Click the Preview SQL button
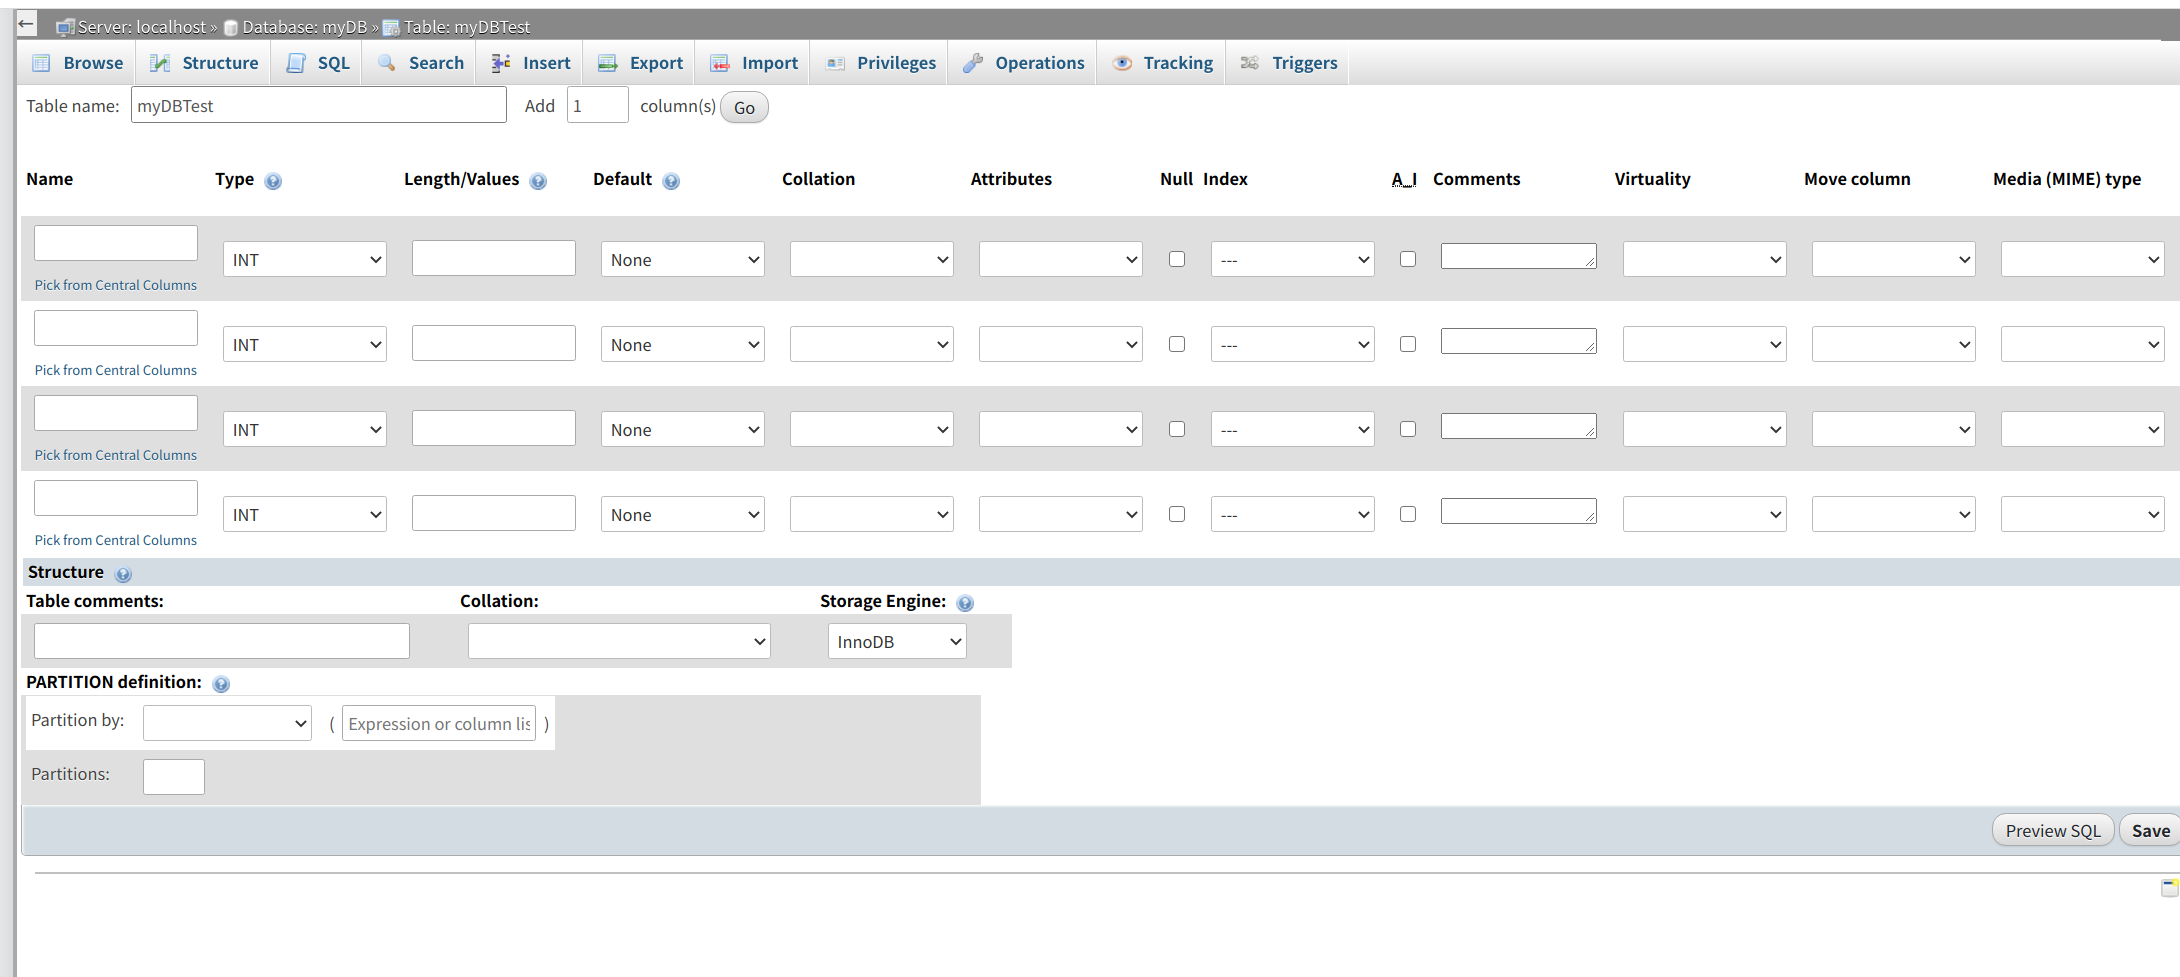 click(x=2052, y=830)
